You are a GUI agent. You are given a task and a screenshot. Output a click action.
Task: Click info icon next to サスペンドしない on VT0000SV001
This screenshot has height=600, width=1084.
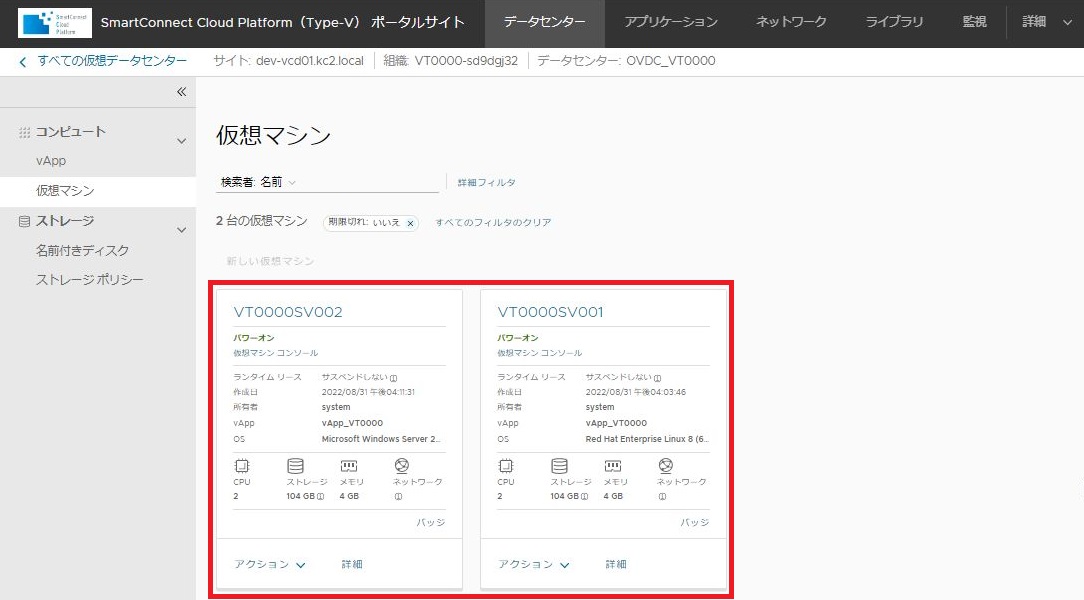[657, 378]
